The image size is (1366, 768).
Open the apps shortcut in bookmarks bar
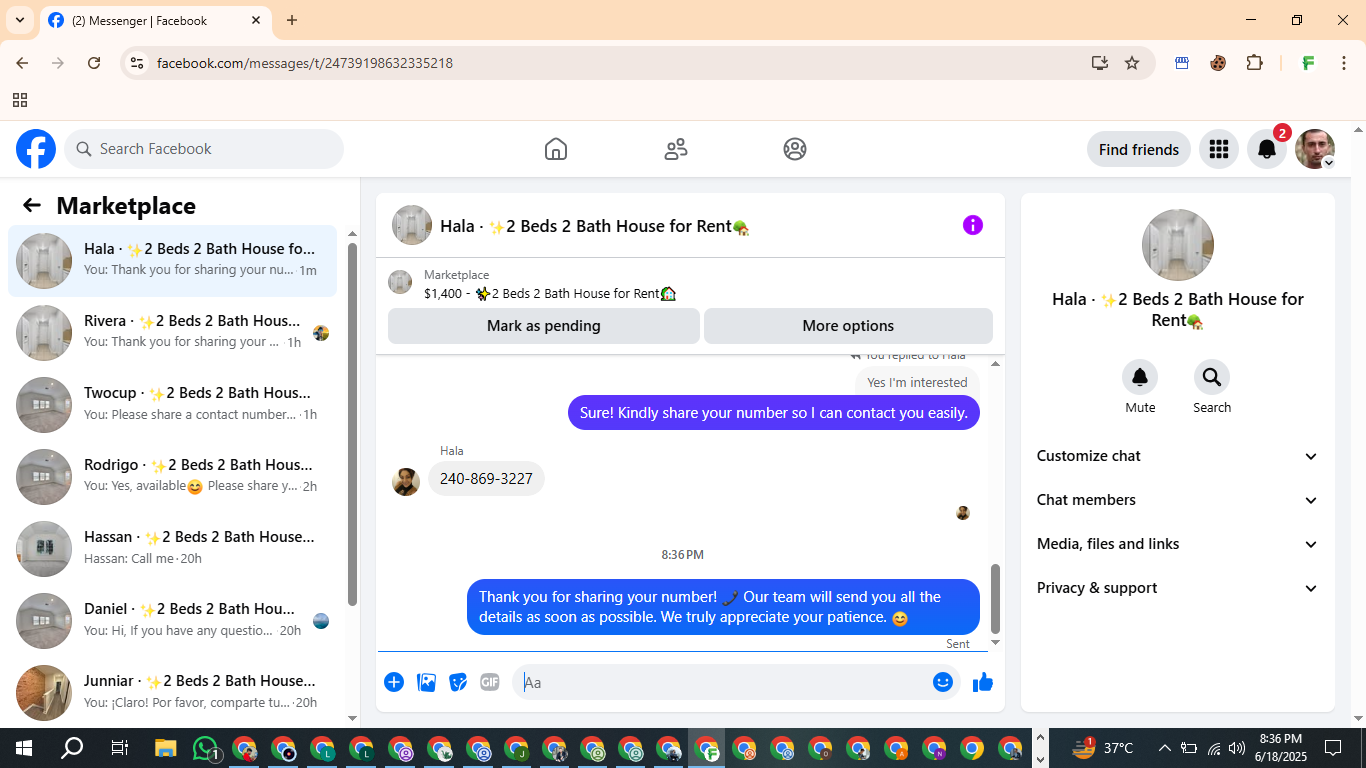coord(20,100)
